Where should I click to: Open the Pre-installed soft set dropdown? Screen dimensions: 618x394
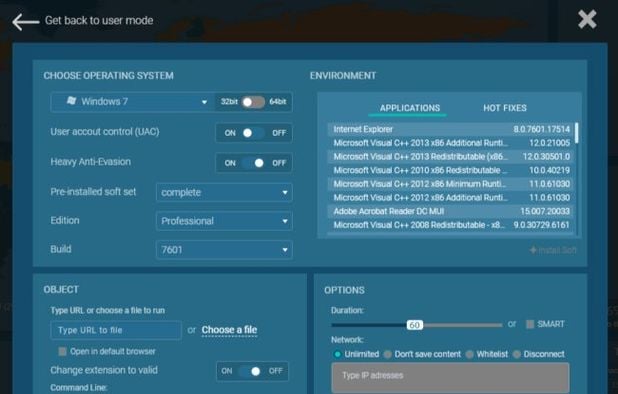pos(224,192)
